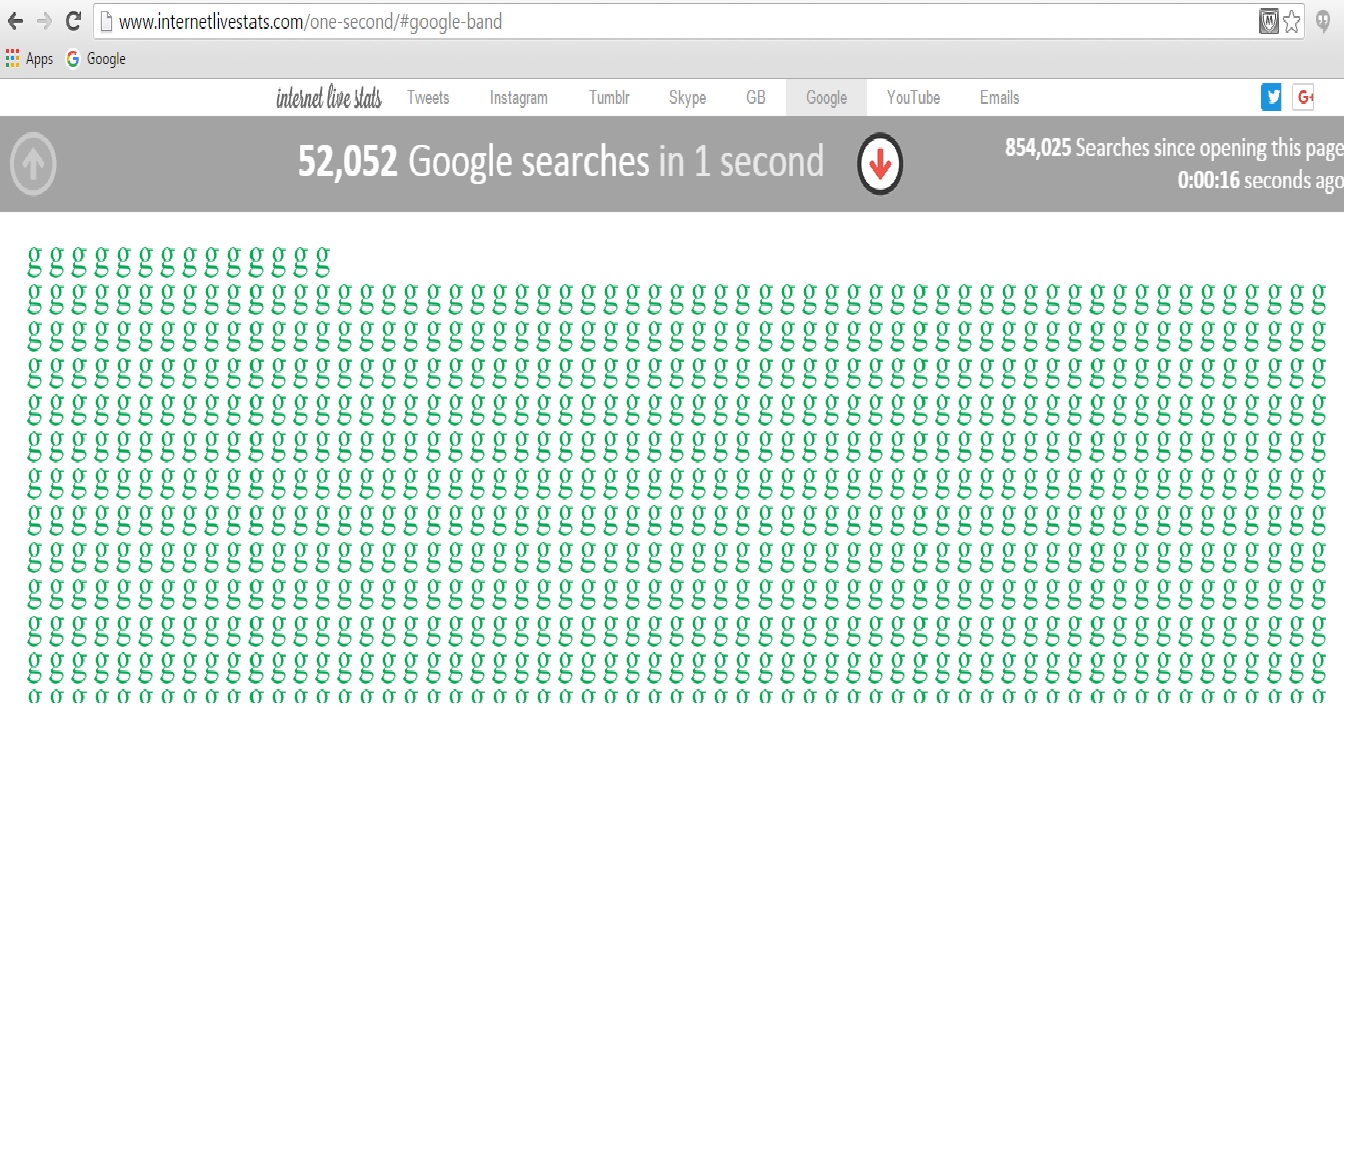
Task: Open the Google bookmark
Action: pos(96,59)
